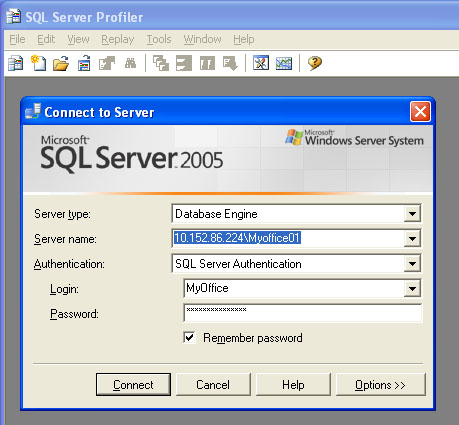Click the Connect to Server dialog icon
Image resolution: width=459 pixels, height=425 pixels.
point(33,111)
